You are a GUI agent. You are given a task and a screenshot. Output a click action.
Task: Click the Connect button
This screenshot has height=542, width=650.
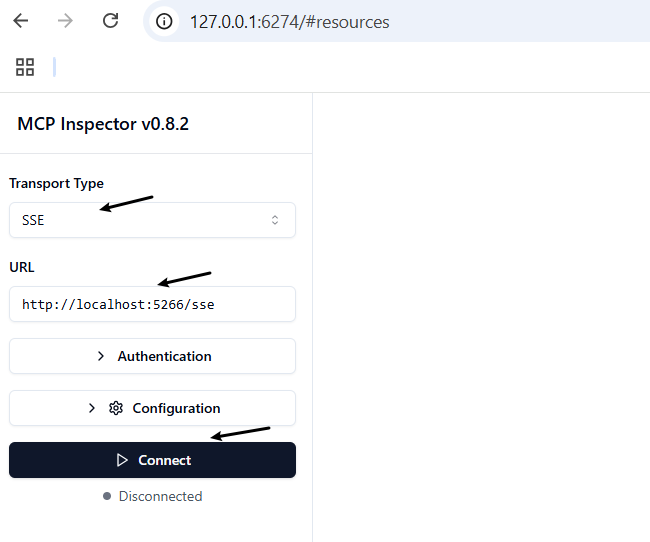152,460
